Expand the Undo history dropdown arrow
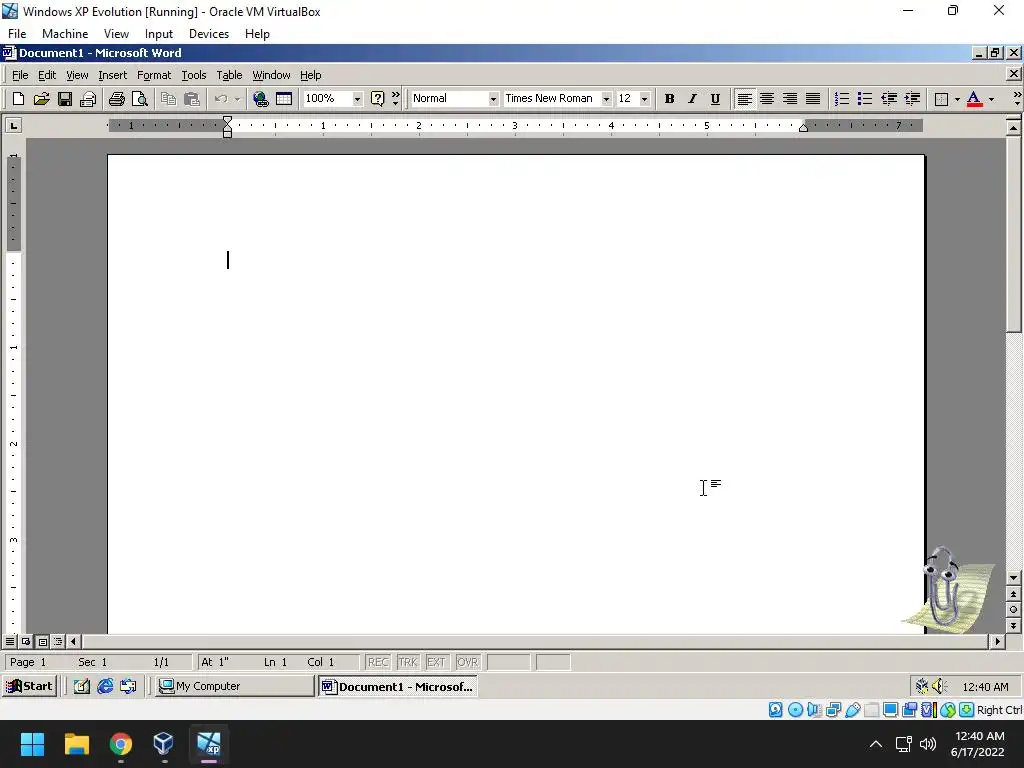 tap(237, 99)
